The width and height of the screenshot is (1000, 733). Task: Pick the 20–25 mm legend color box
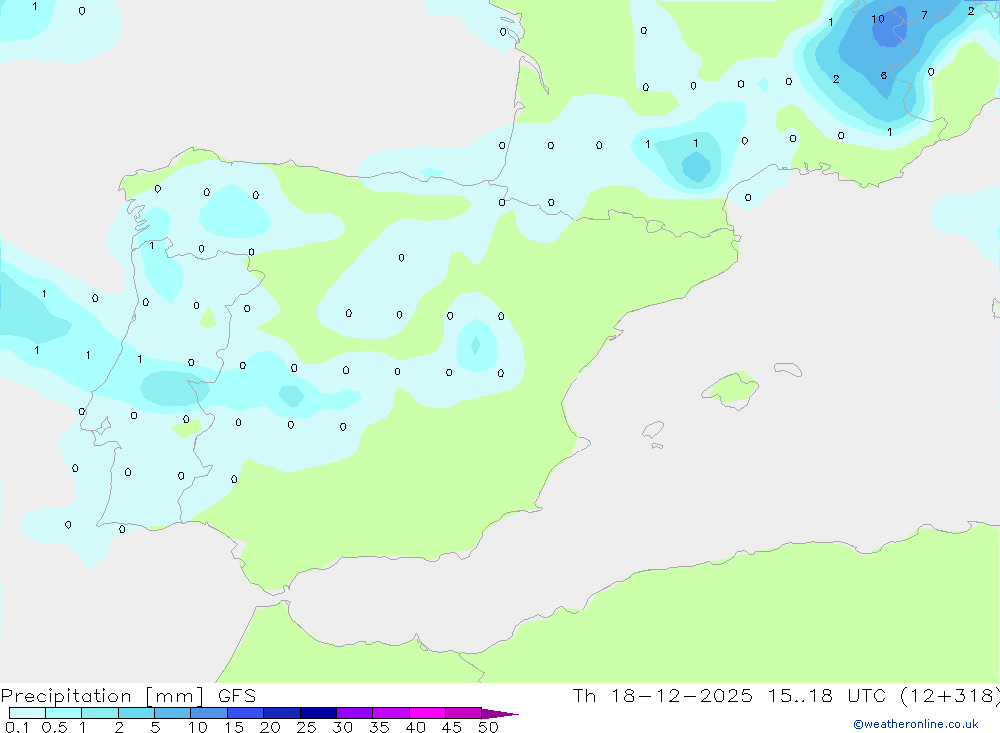point(282,713)
